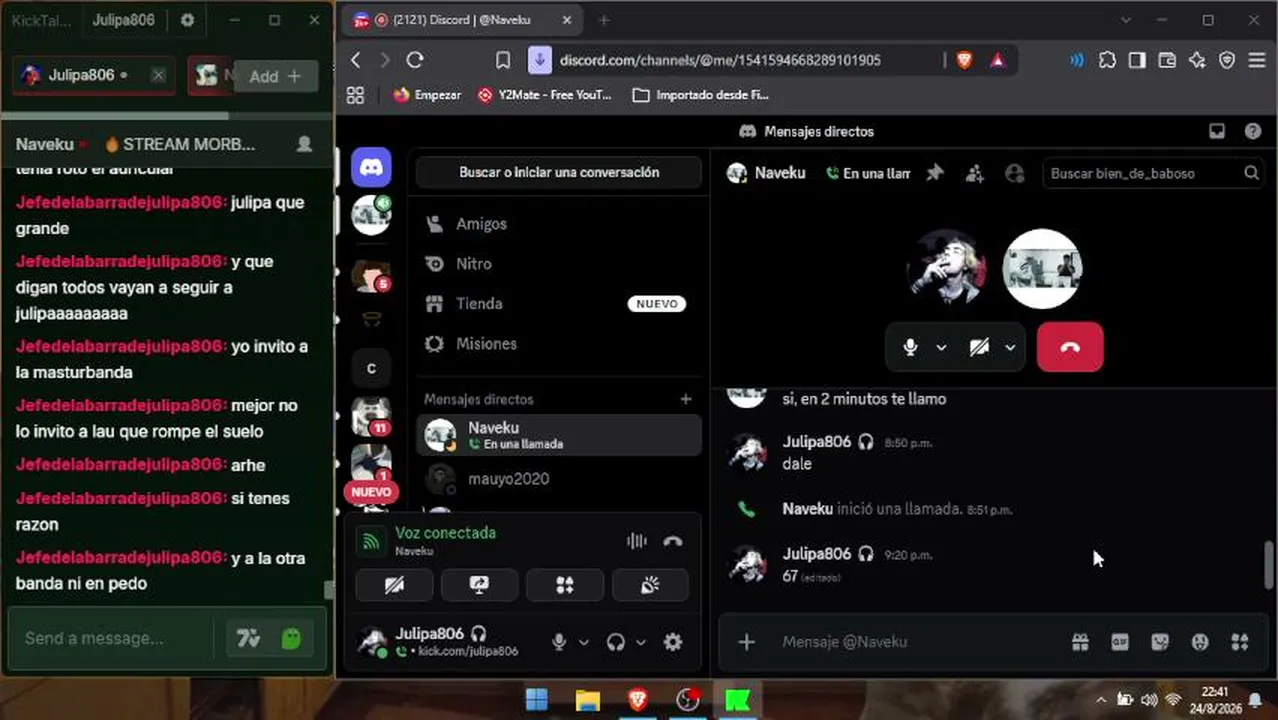
Task: Open Brave Shields icon in address bar
Action: (964, 60)
